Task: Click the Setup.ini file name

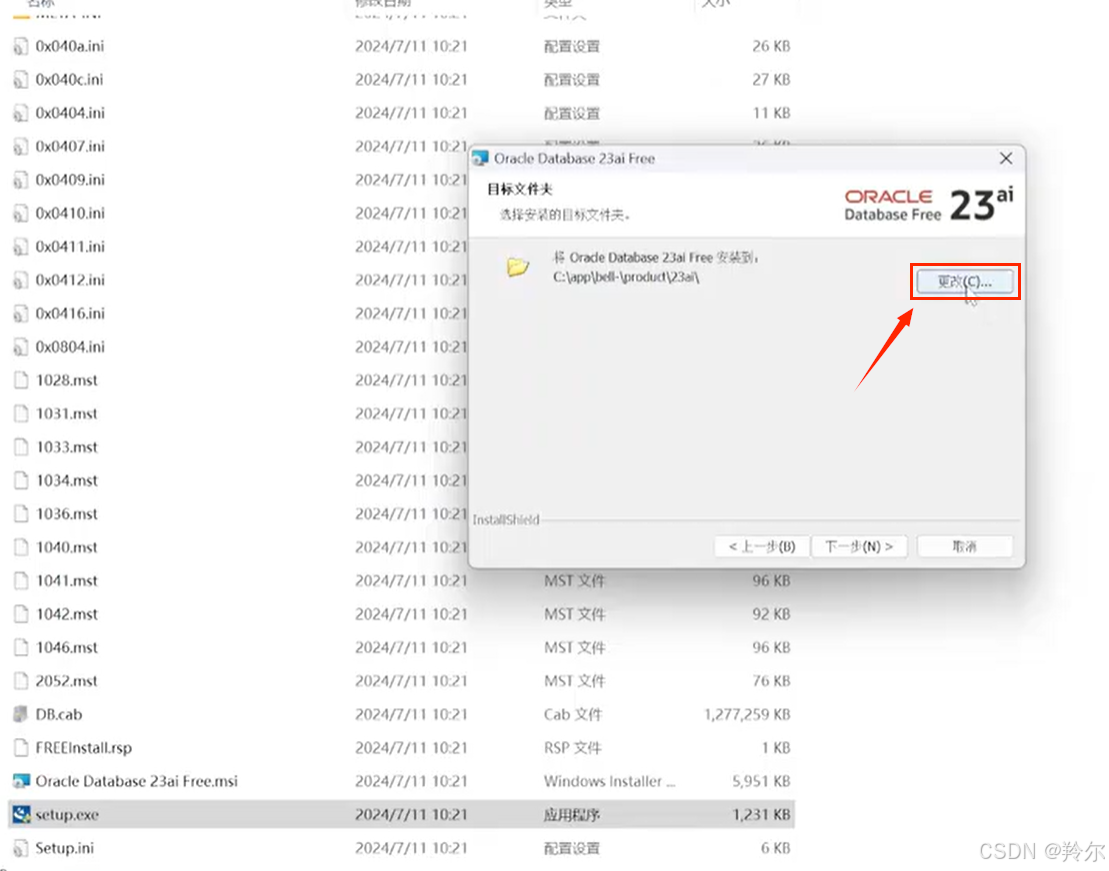Action: [64, 848]
